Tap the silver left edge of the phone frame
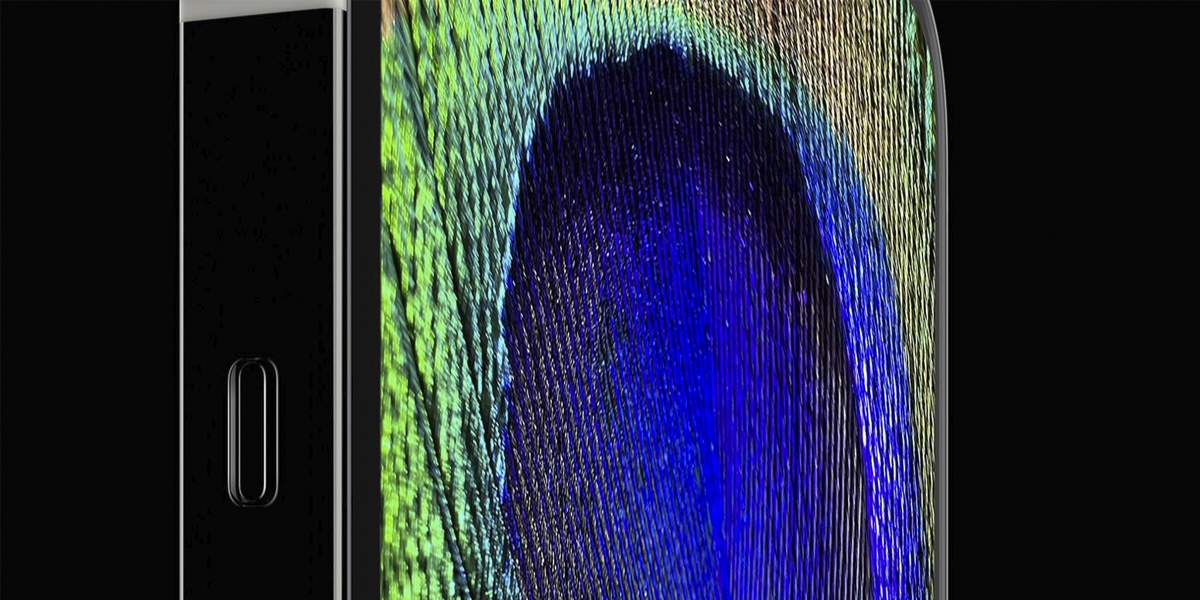Viewport: 1200px width, 600px height. [182, 300]
